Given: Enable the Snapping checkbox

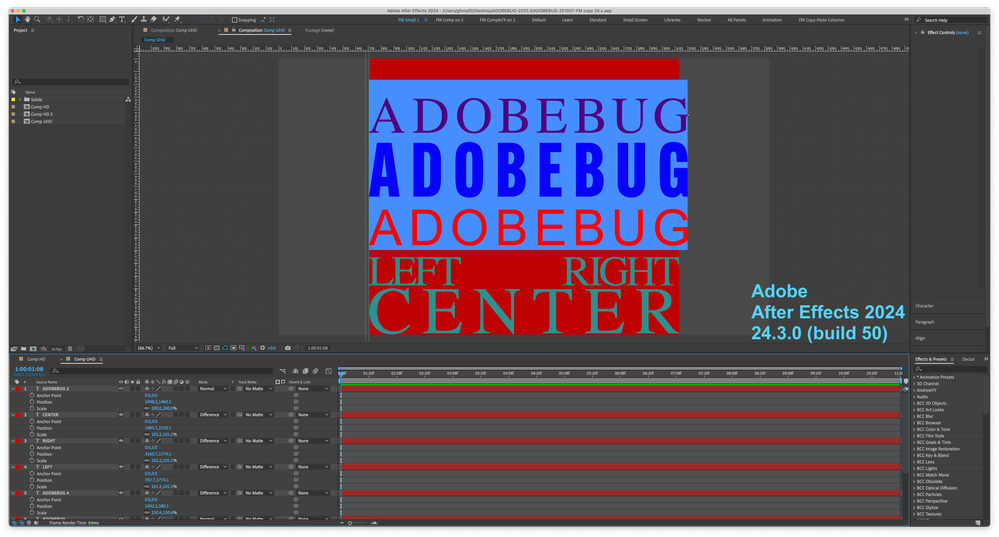Looking at the screenshot, I should point(234,20).
